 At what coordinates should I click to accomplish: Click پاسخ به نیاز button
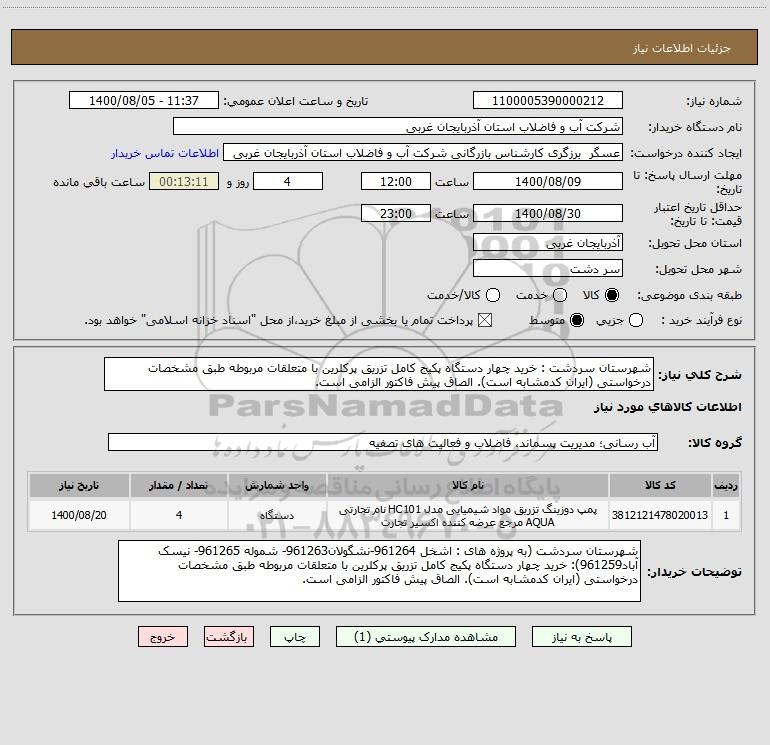582,637
